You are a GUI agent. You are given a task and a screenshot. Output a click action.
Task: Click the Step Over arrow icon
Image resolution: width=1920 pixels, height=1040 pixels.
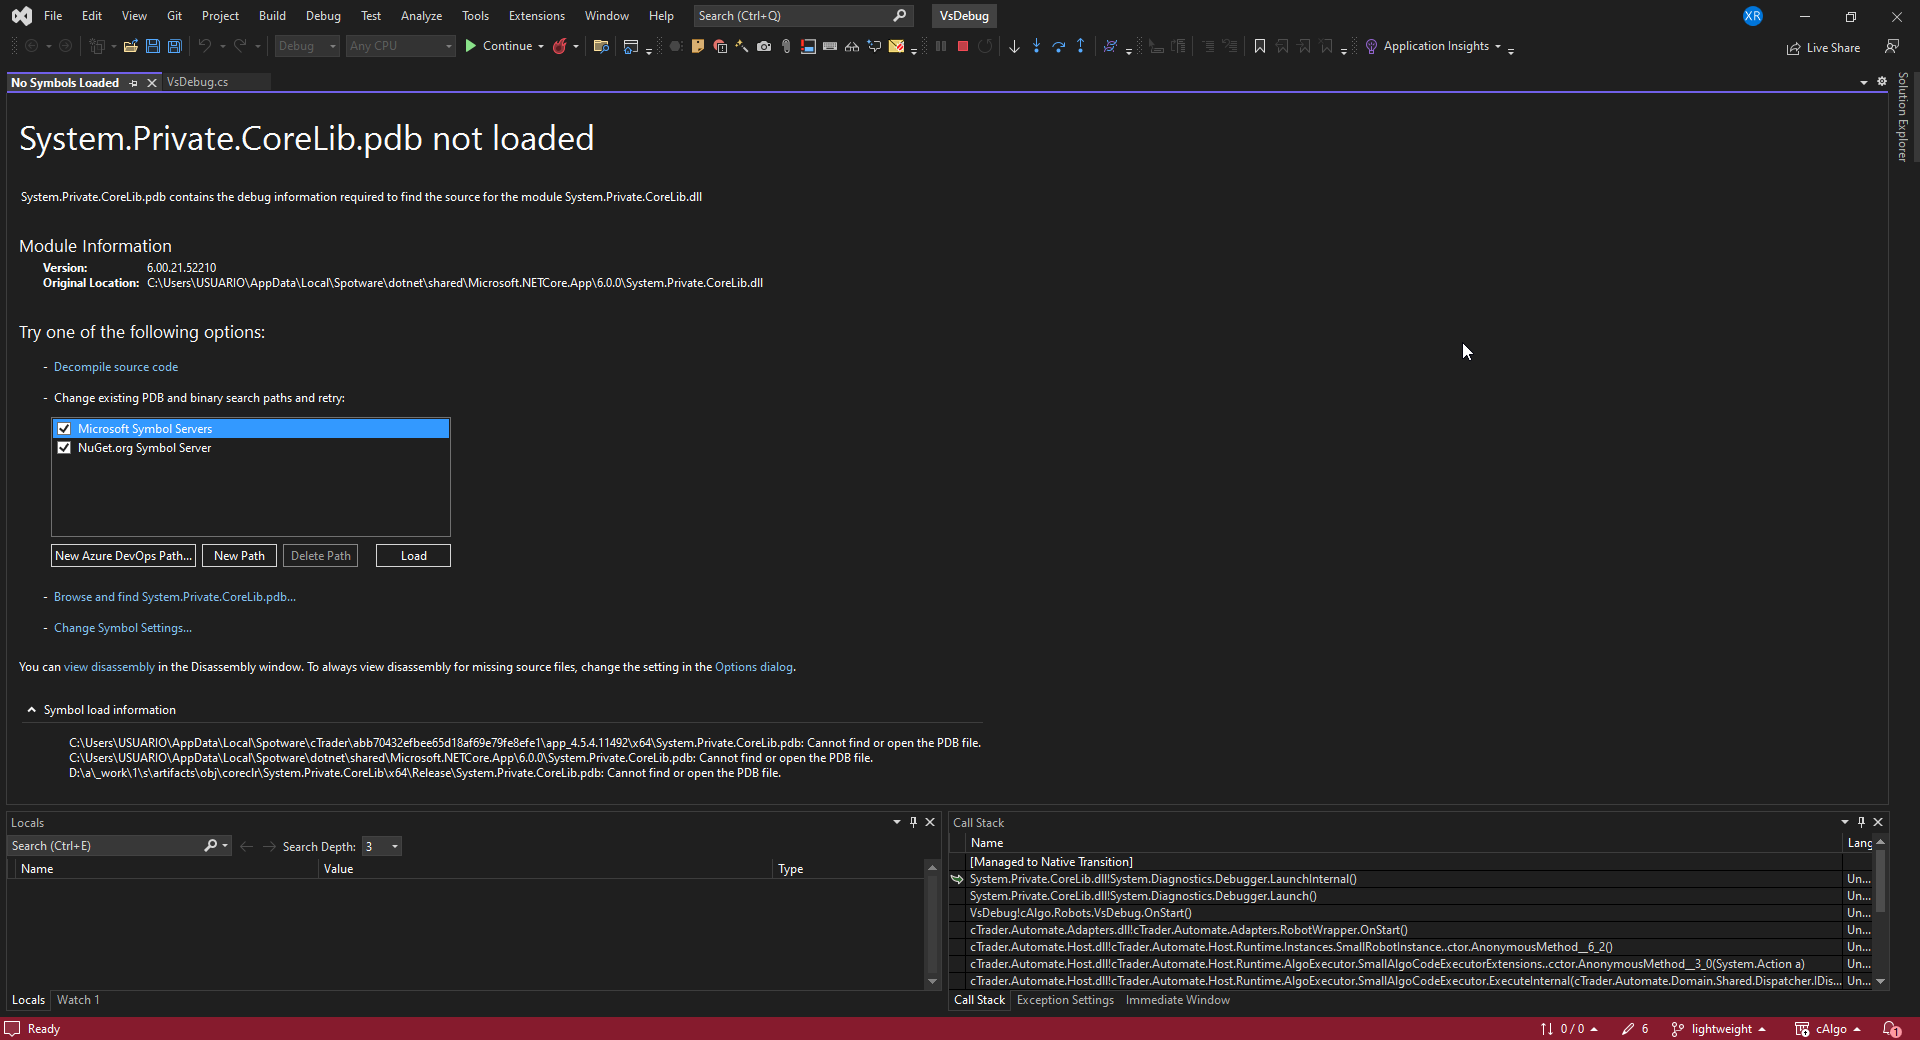click(x=1058, y=46)
